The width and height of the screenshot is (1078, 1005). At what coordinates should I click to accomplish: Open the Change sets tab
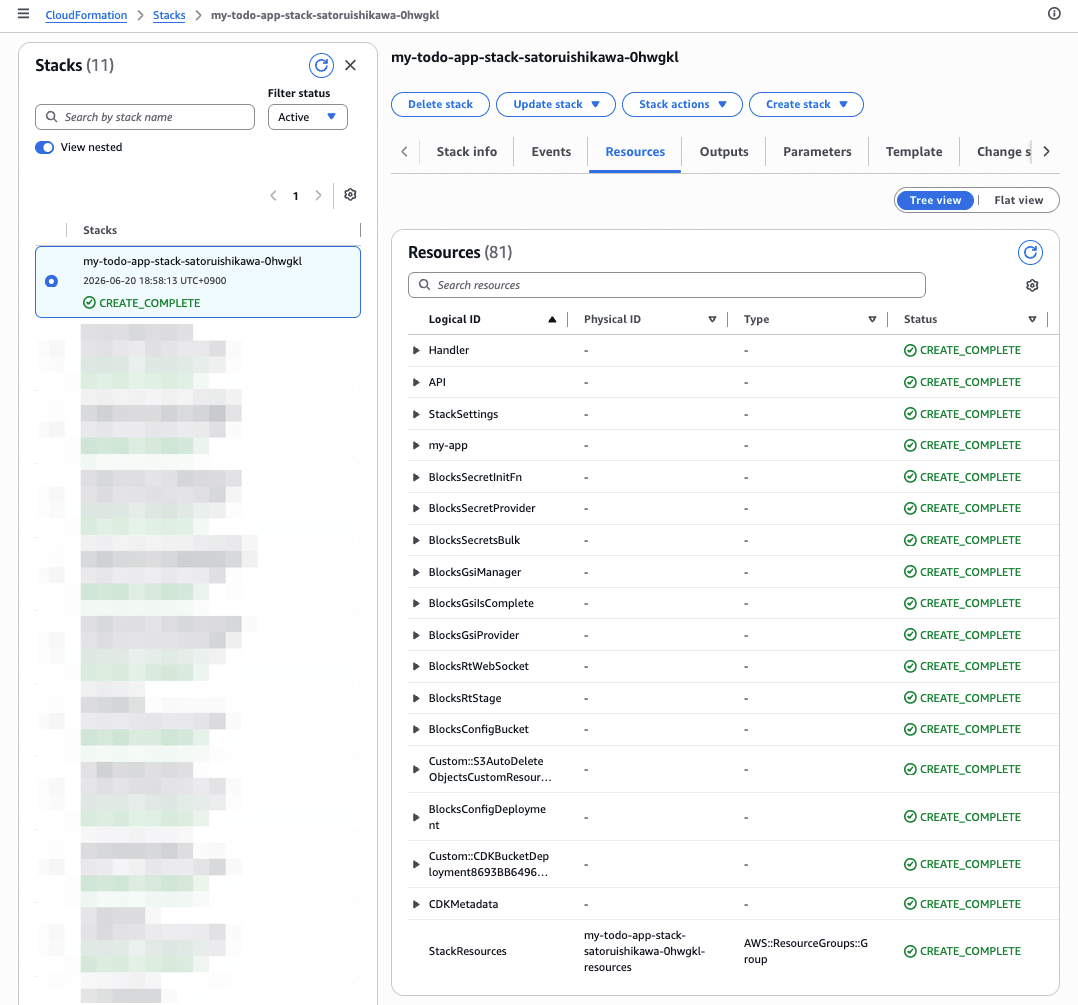click(x=1003, y=152)
